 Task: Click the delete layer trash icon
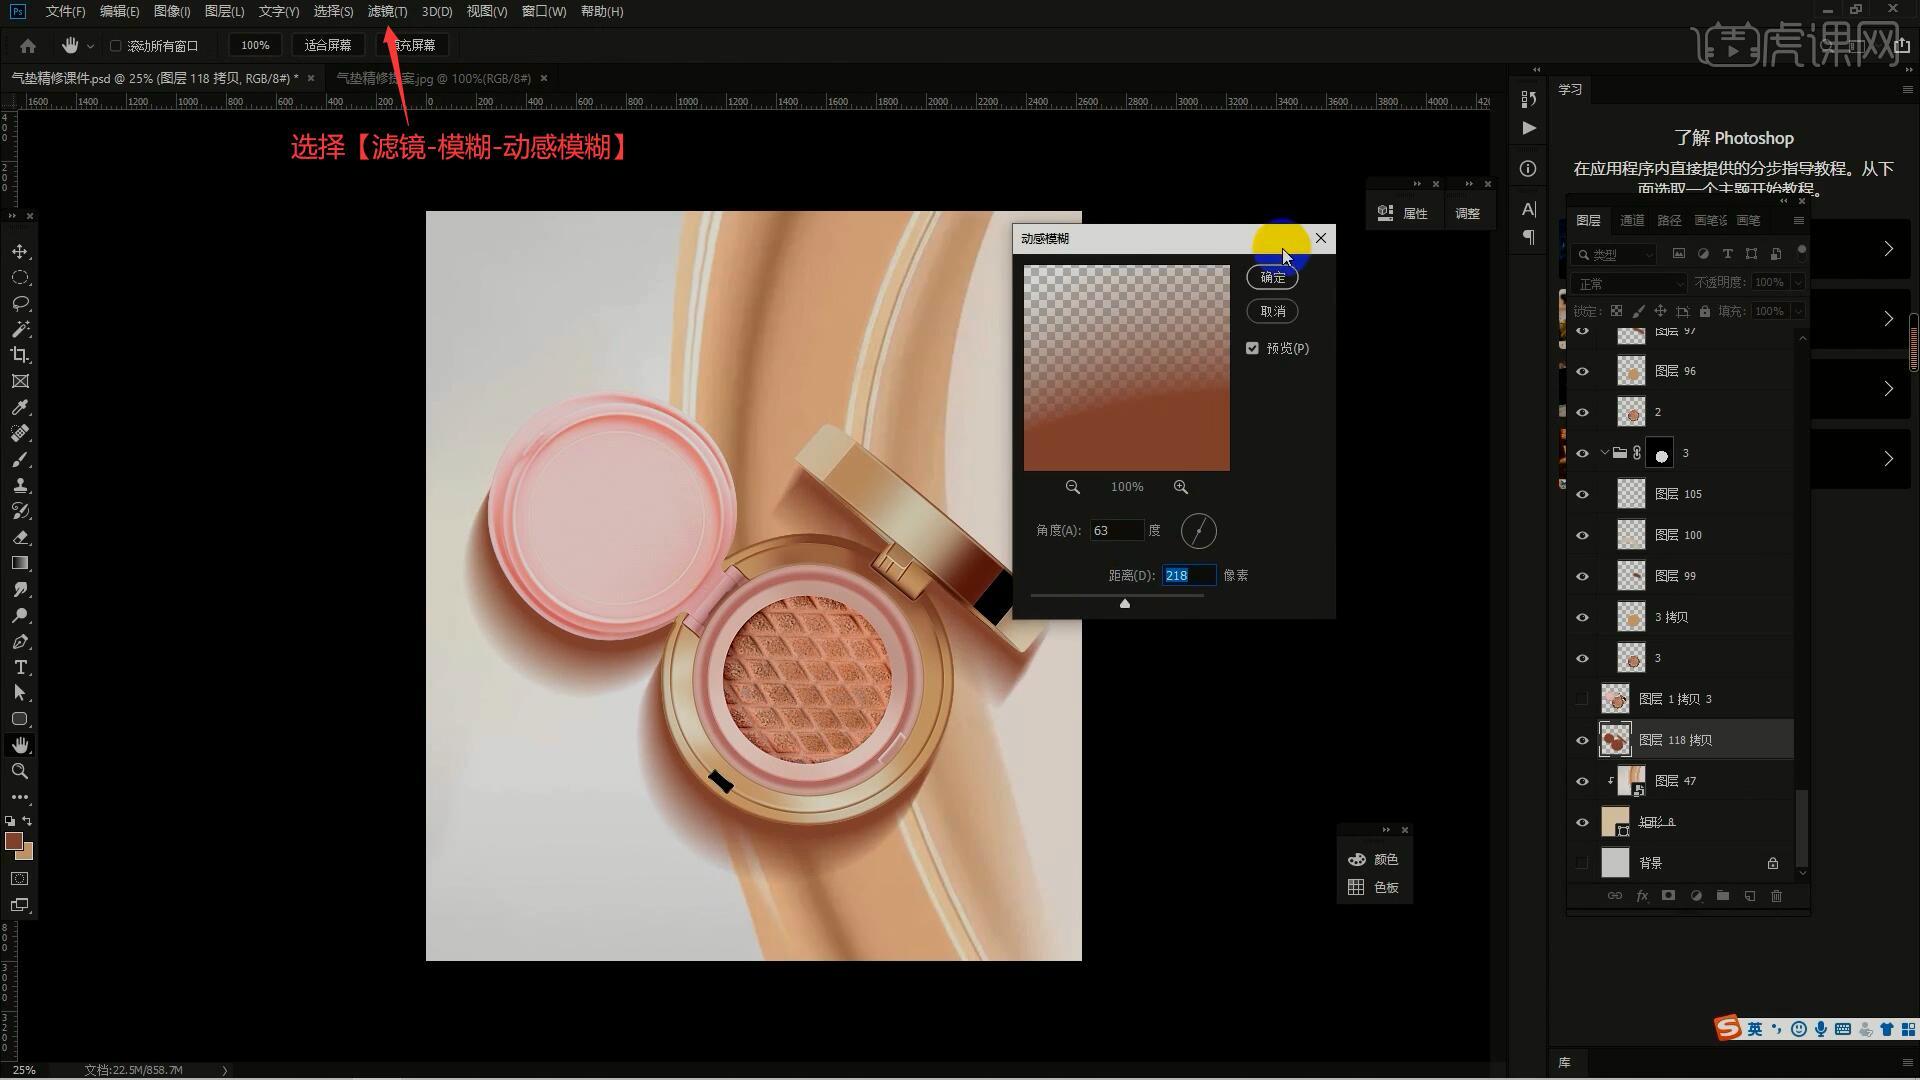[x=1776, y=896]
